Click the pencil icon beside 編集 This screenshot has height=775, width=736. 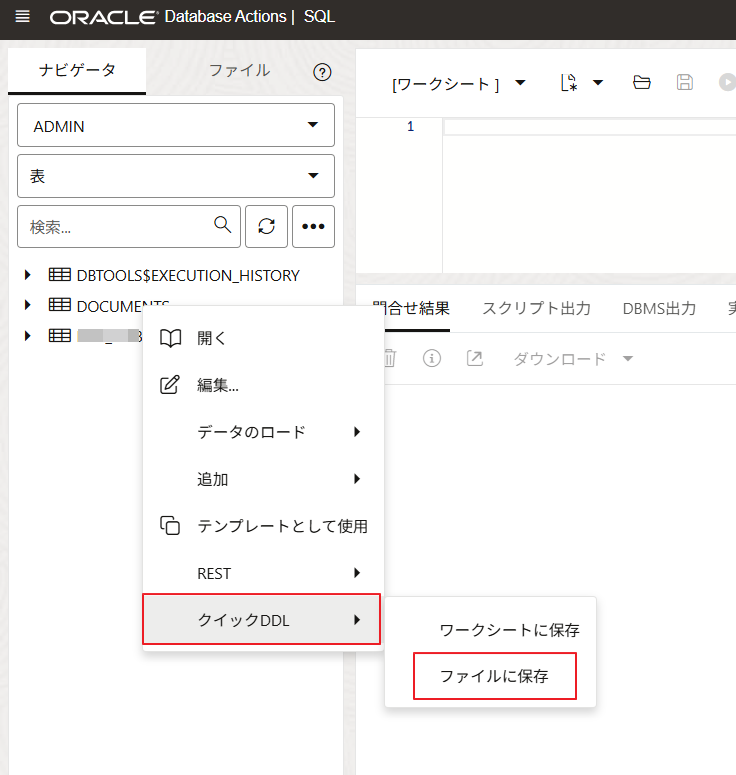coord(170,385)
